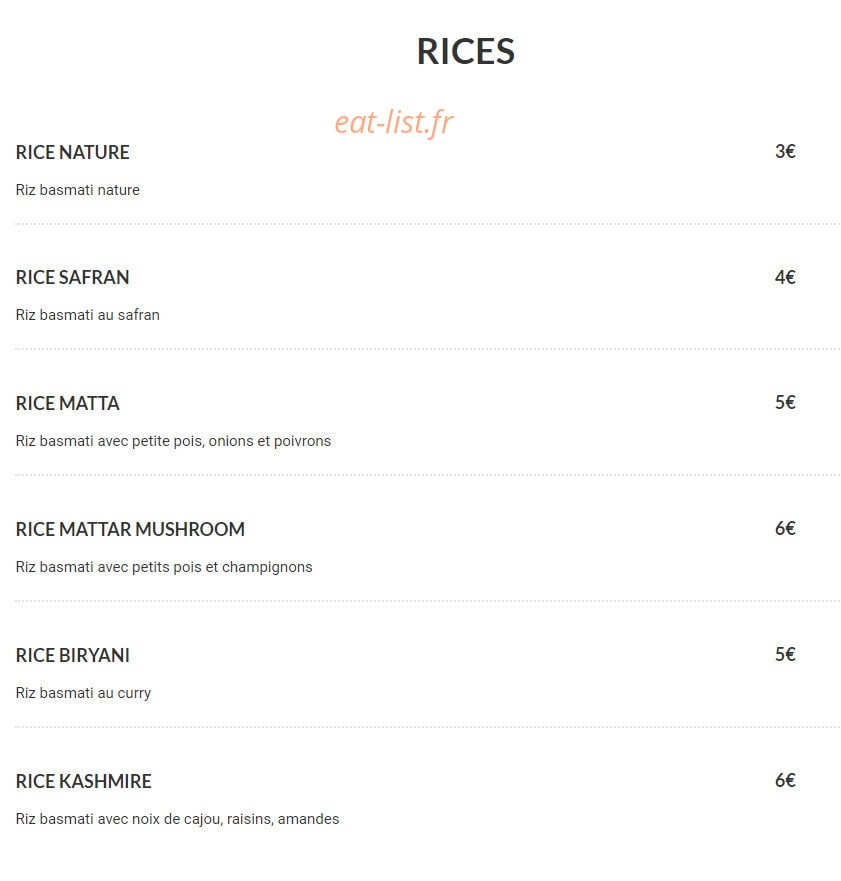Click the noix de cajou, raisins, amandes description
Image resolution: width=841 pixels, height=881 pixels.
click(178, 819)
